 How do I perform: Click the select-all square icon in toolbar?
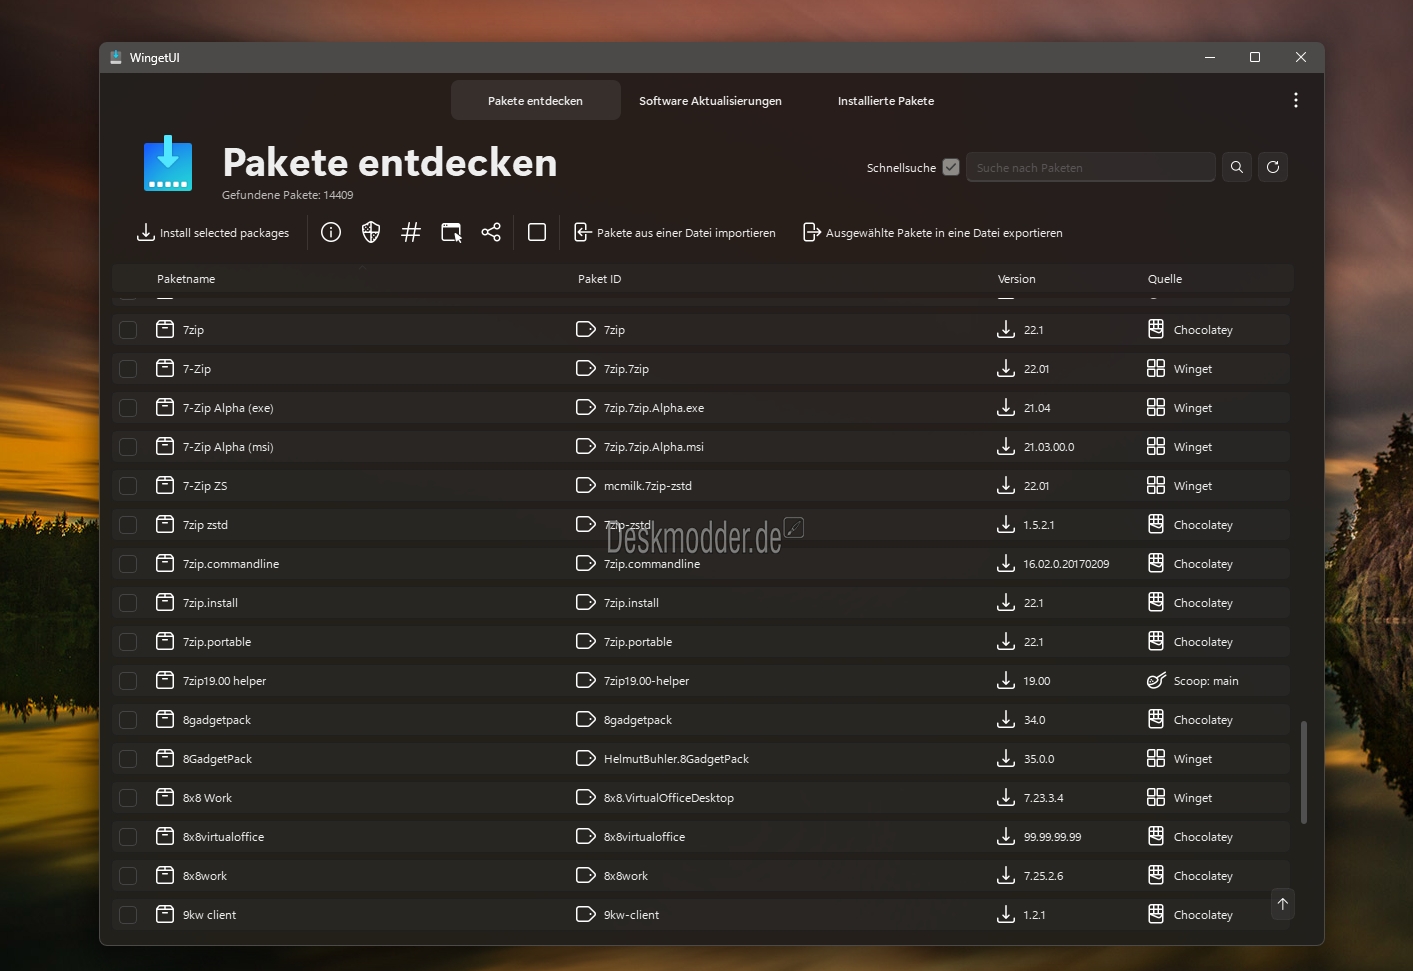537,232
